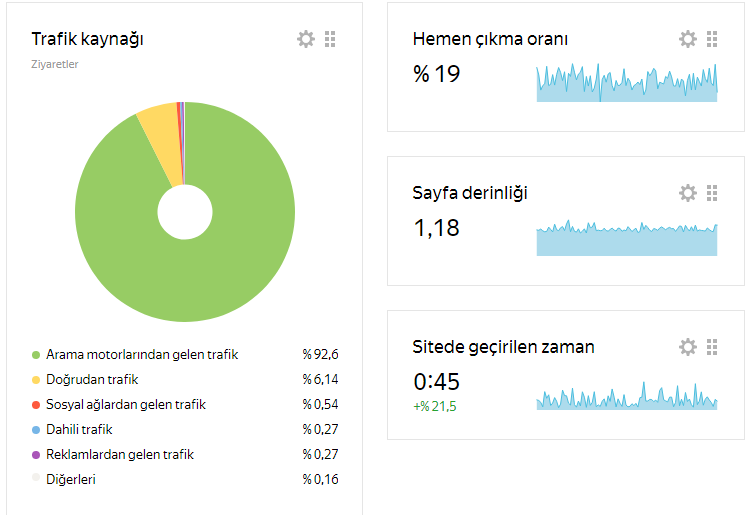Click the blue legend dot for Dahili trafik
Viewport: 746px width, 515px height.
(36, 430)
